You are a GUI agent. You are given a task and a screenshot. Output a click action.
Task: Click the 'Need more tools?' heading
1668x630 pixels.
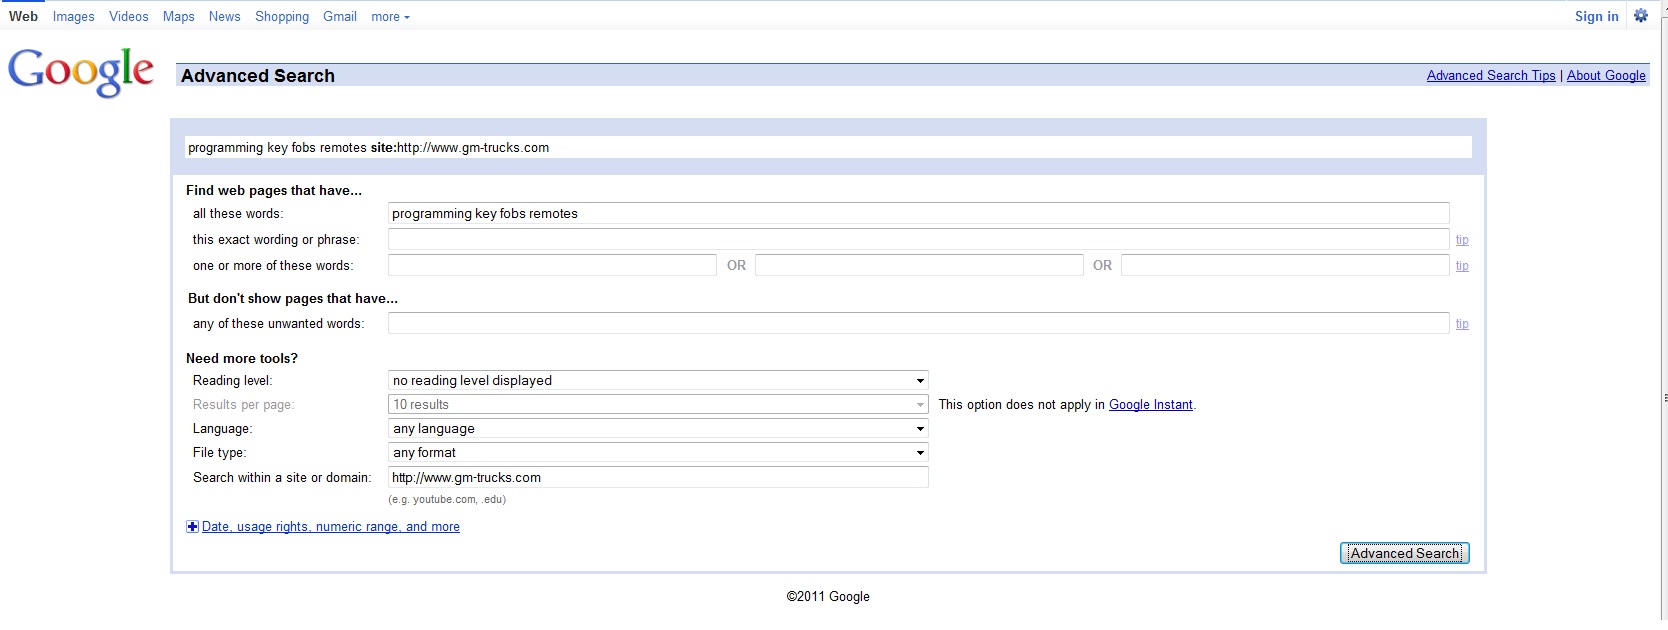242,358
